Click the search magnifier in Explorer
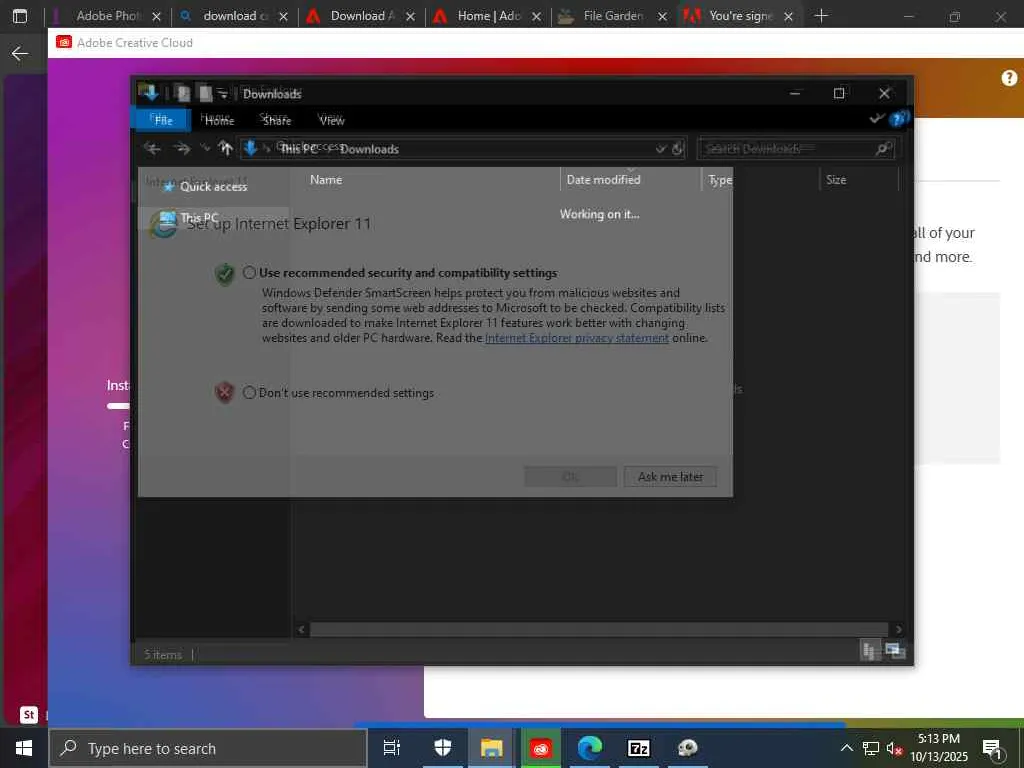Image resolution: width=1024 pixels, height=768 pixels. click(882, 149)
